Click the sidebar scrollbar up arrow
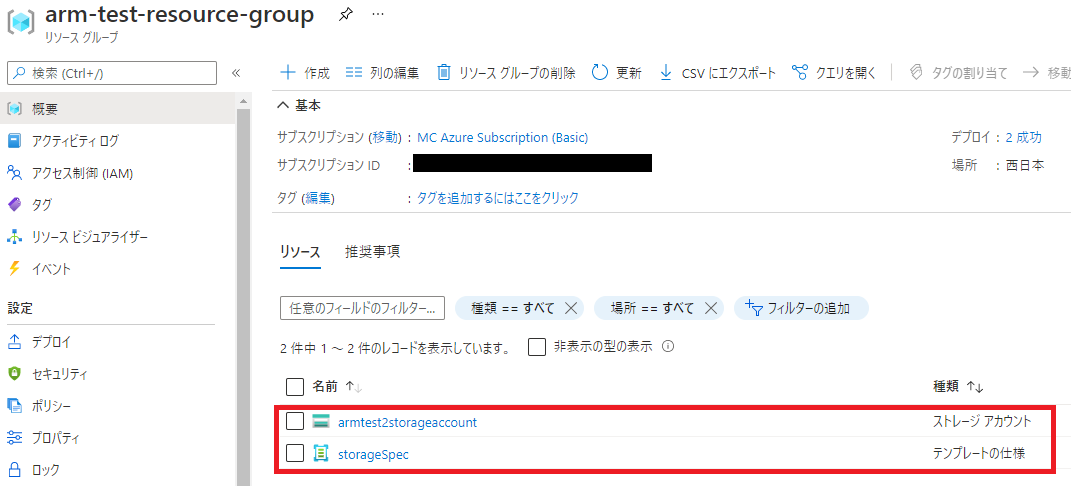Screen dimensions: 1071x486 coord(244,101)
